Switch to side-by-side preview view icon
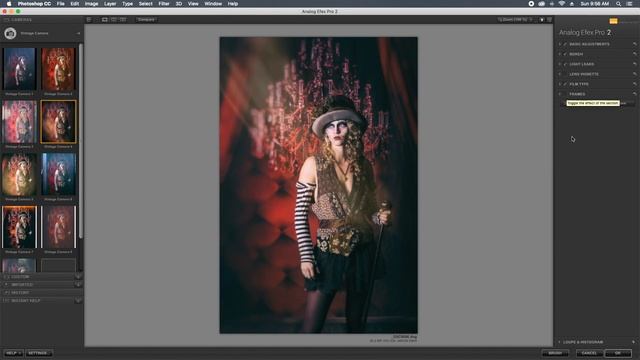The image size is (640, 360). [123, 20]
